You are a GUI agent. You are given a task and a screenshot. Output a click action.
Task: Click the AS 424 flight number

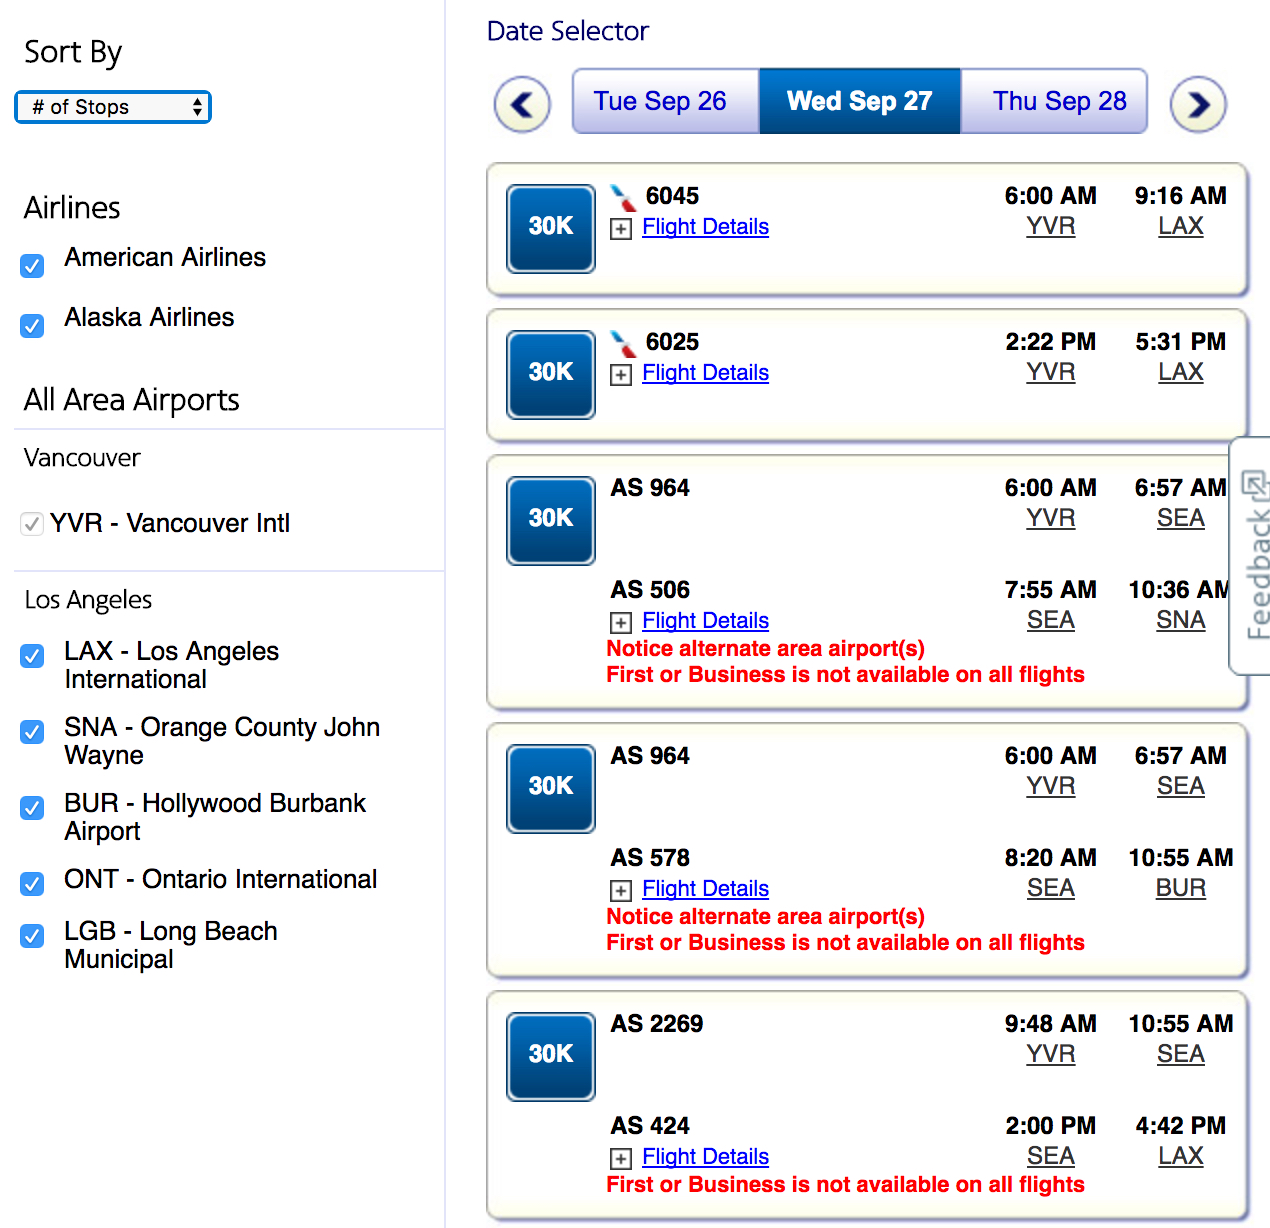650,1126
